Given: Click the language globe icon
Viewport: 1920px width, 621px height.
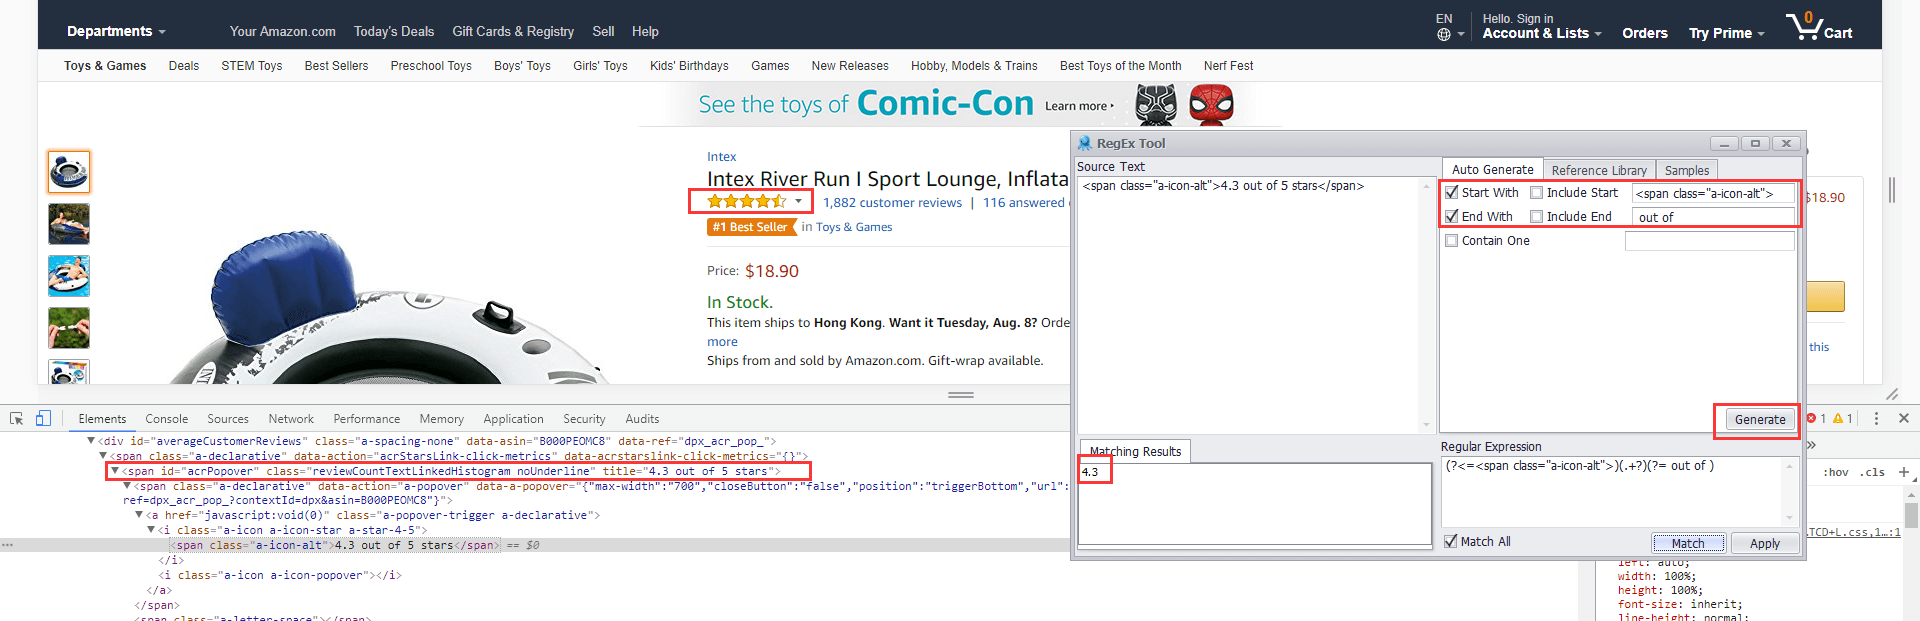Looking at the screenshot, I should coord(1443,34).
